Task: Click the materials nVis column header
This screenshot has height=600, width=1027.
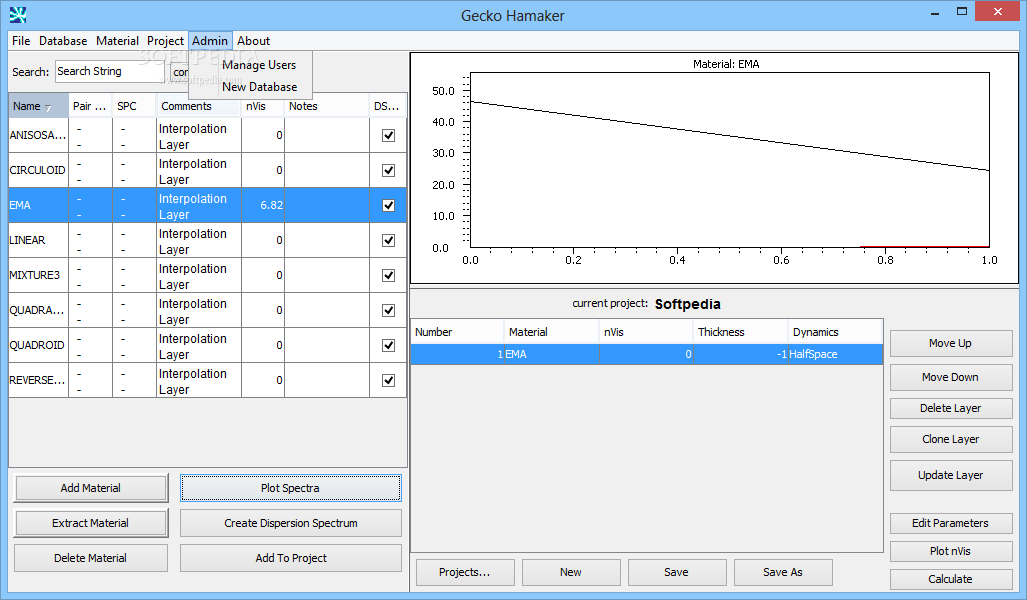Action: click(262, 106)
